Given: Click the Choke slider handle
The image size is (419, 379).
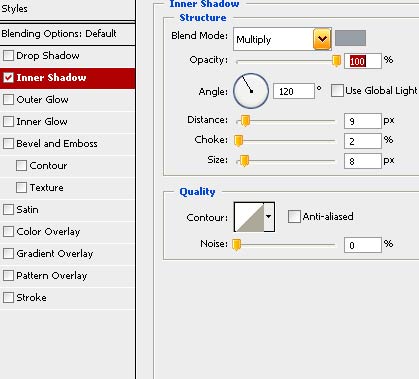Looking at the screenshot, I should point(238,141).
